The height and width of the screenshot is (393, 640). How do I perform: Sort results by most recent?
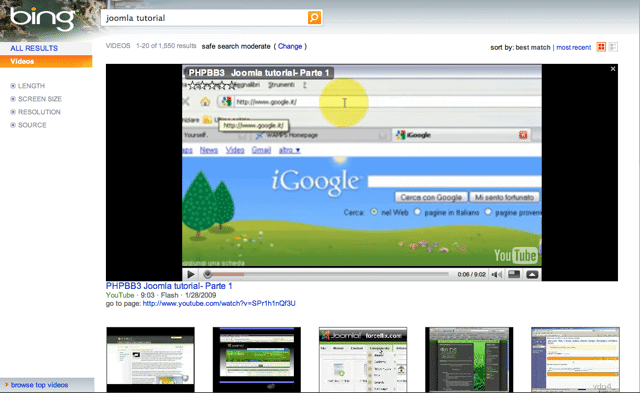click(x=573, y=47)
